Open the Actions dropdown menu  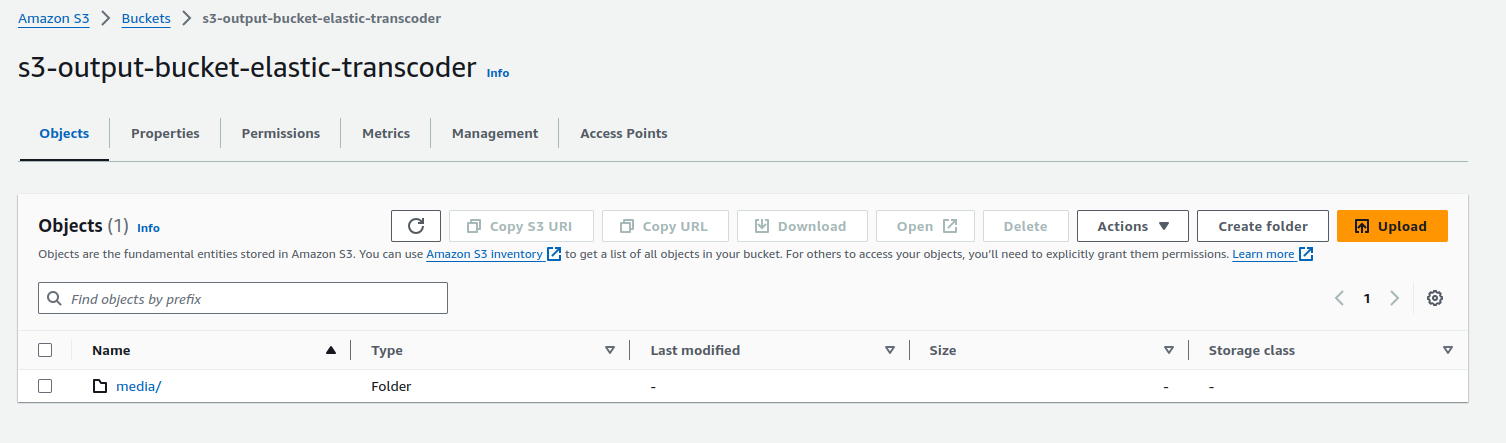1133,226
